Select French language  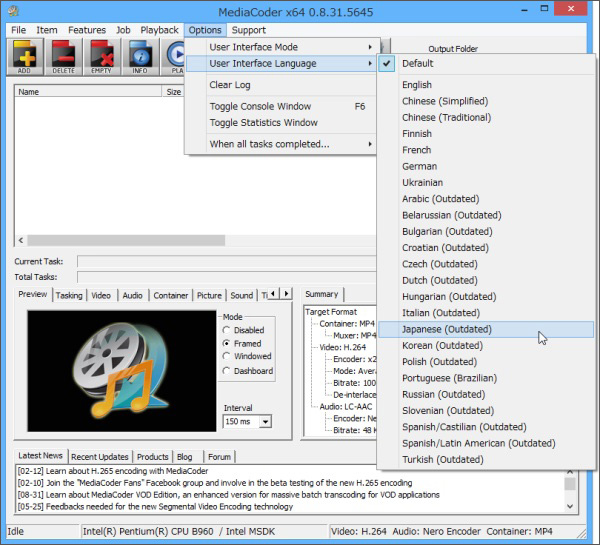coord(486,150)
